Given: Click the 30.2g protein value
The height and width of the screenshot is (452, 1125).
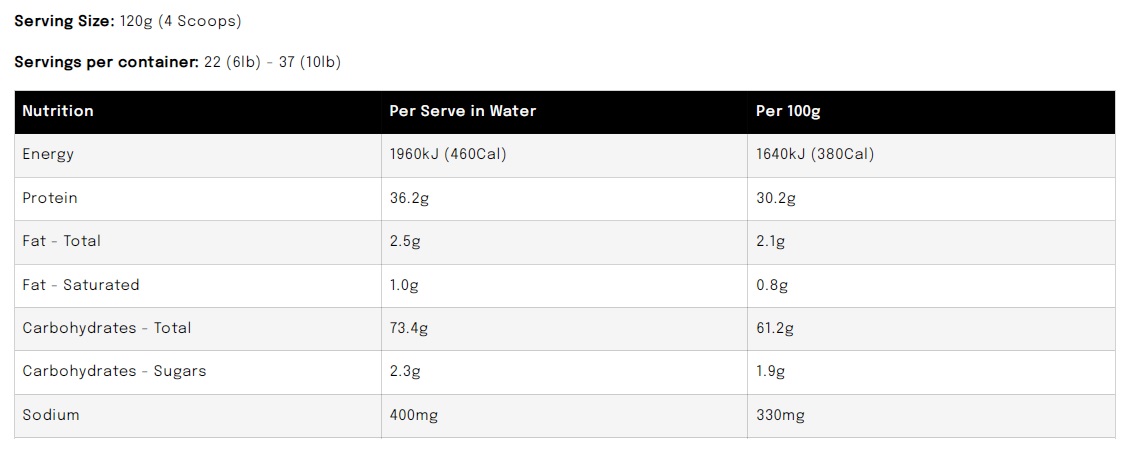Looking at the screenshot, I should [x=776, y=198].
